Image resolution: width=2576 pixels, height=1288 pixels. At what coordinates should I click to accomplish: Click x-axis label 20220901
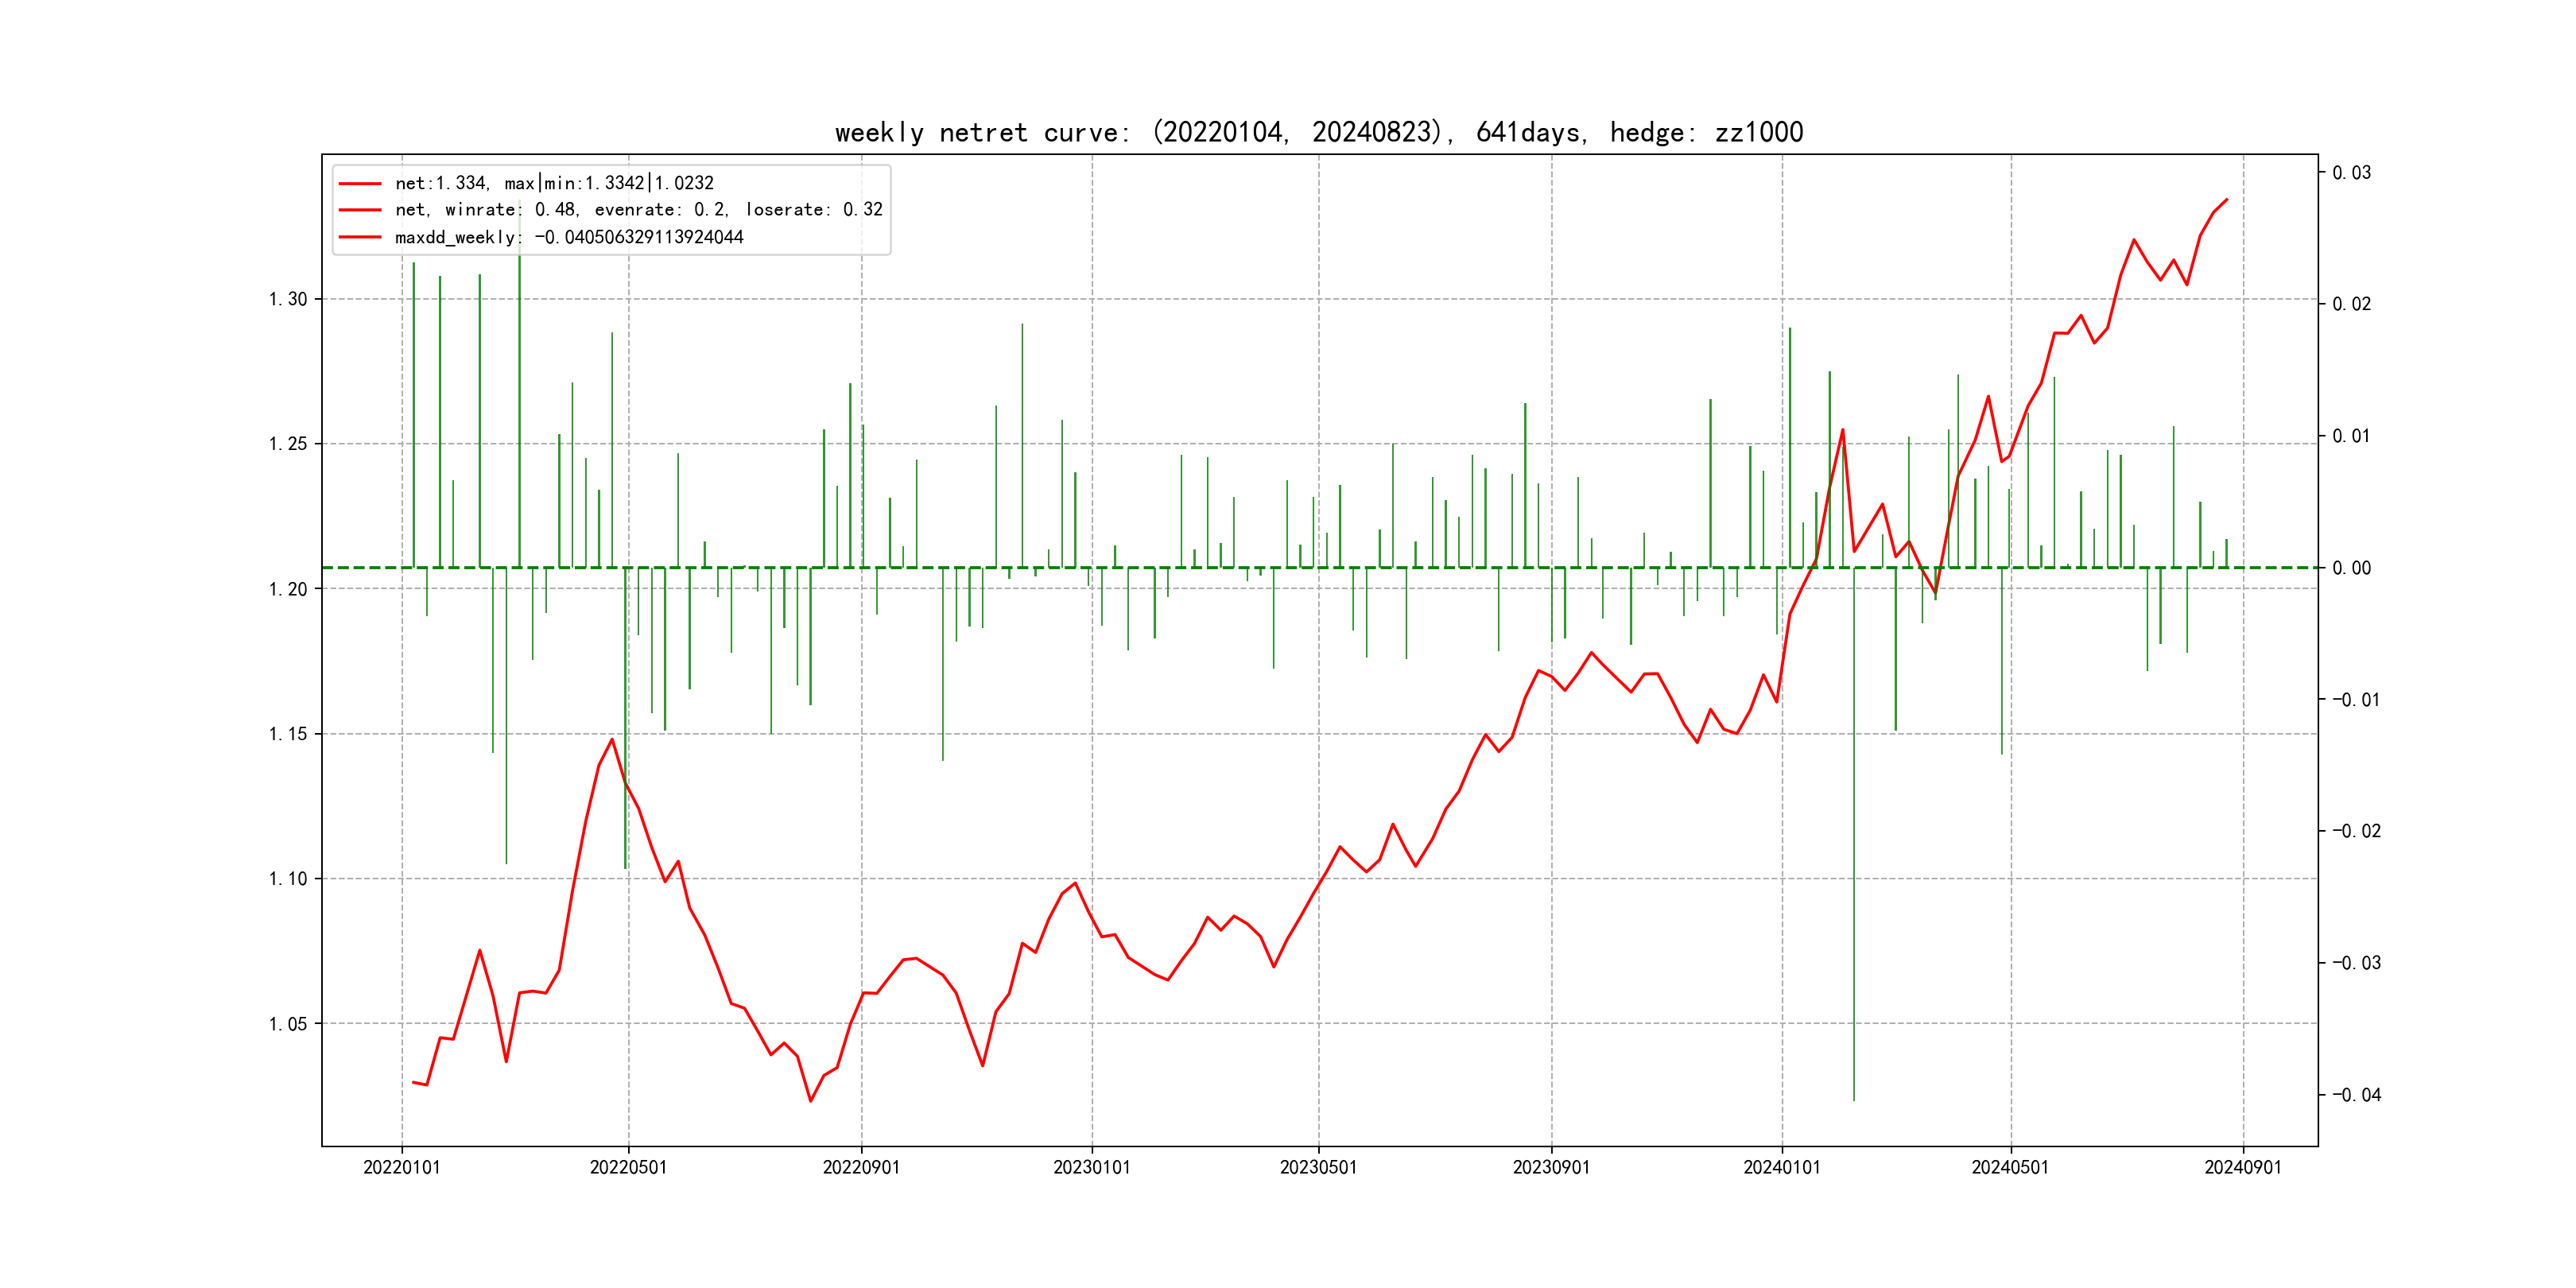coord(861,1167)
